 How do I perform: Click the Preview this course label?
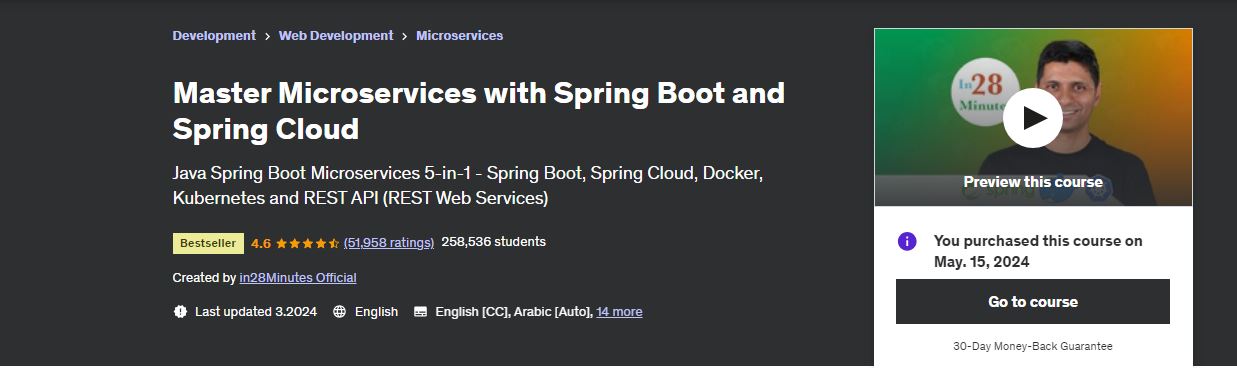tap(1033, 182)
